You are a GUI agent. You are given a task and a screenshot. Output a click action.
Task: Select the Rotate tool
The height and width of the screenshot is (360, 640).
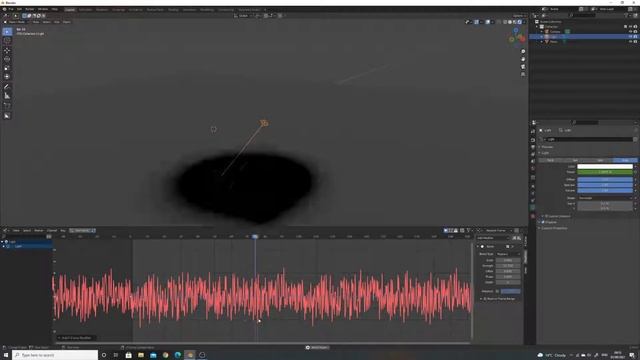click(x=7, y=59)
